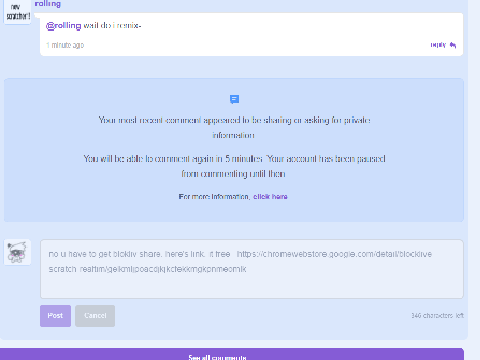
Task: Click the second draft line starting 'scratch'
Action: [x=147, y=269]
